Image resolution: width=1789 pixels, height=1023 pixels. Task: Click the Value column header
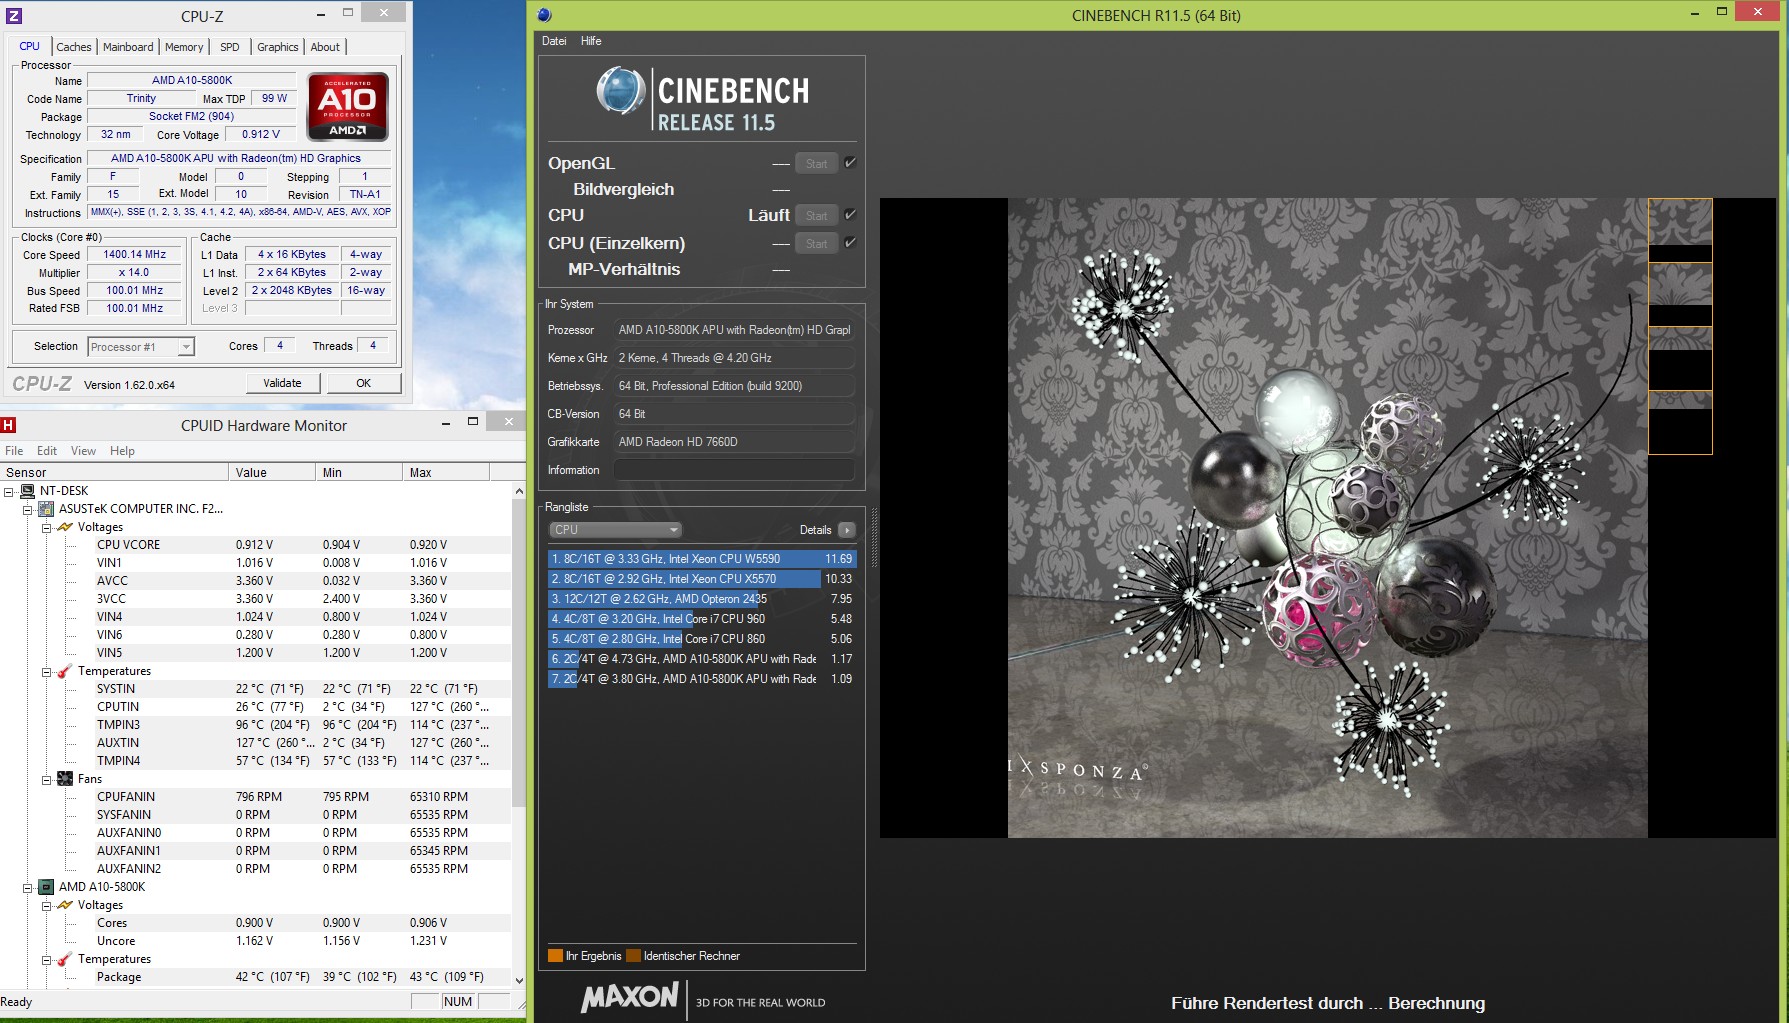pos(273,473)
